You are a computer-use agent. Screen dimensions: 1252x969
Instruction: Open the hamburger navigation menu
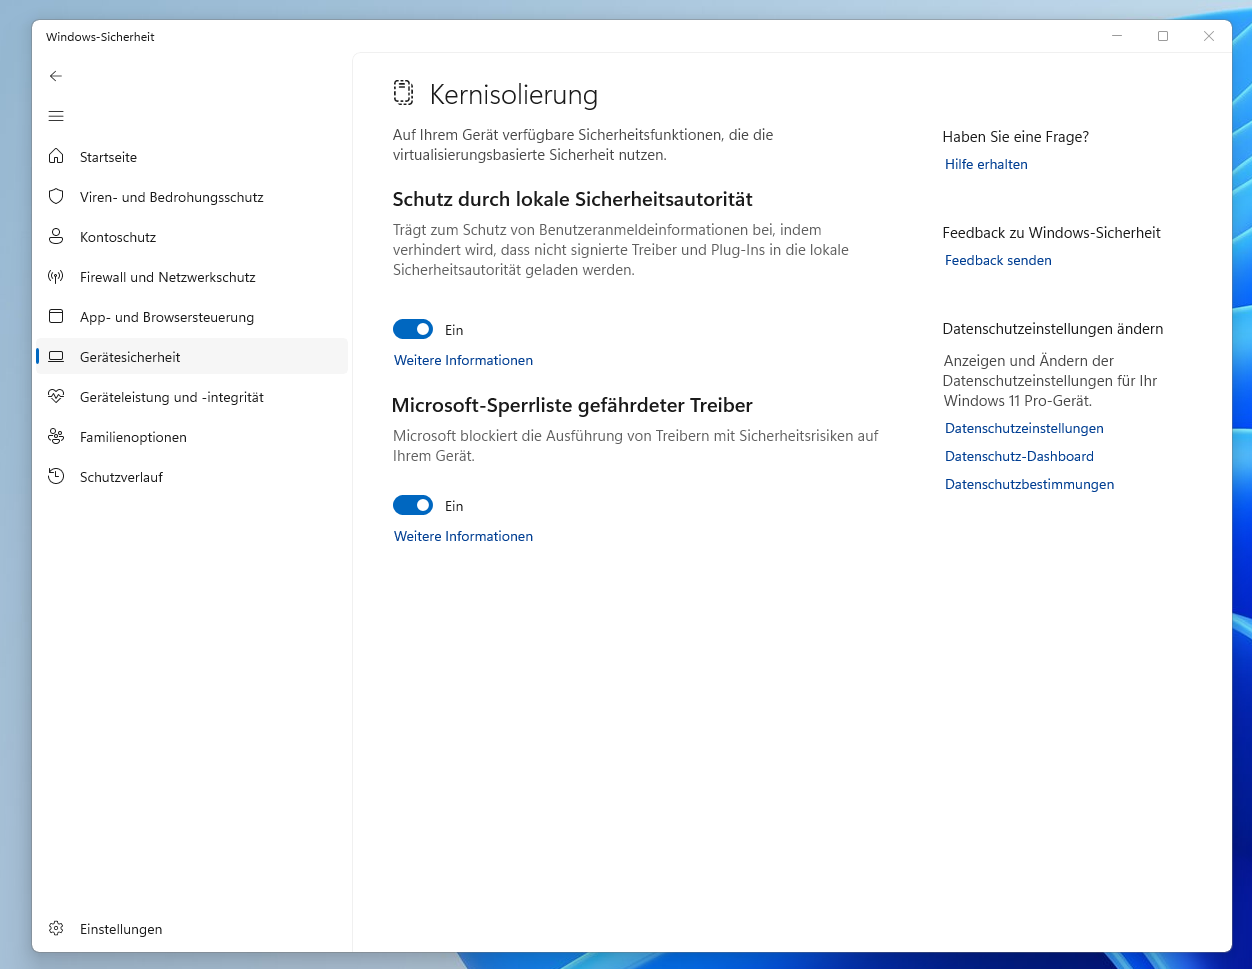[x=56, y=116]
